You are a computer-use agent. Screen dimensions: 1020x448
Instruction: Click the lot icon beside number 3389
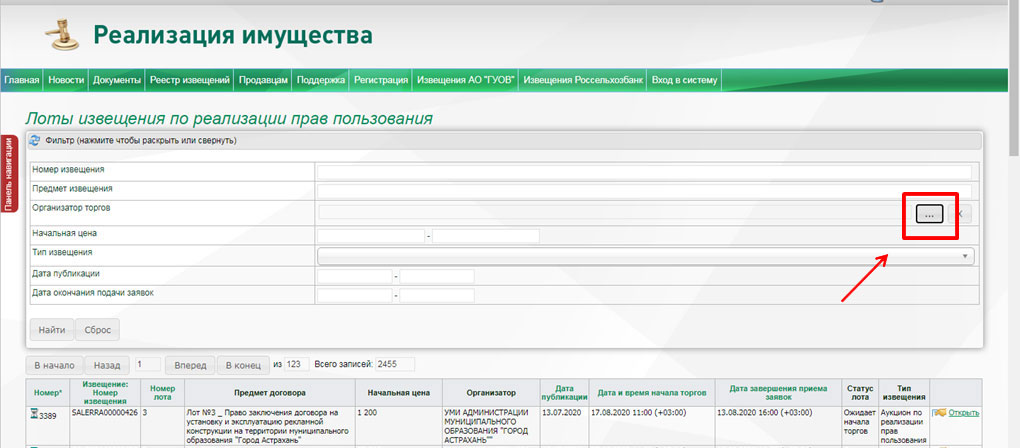(33, 414)
